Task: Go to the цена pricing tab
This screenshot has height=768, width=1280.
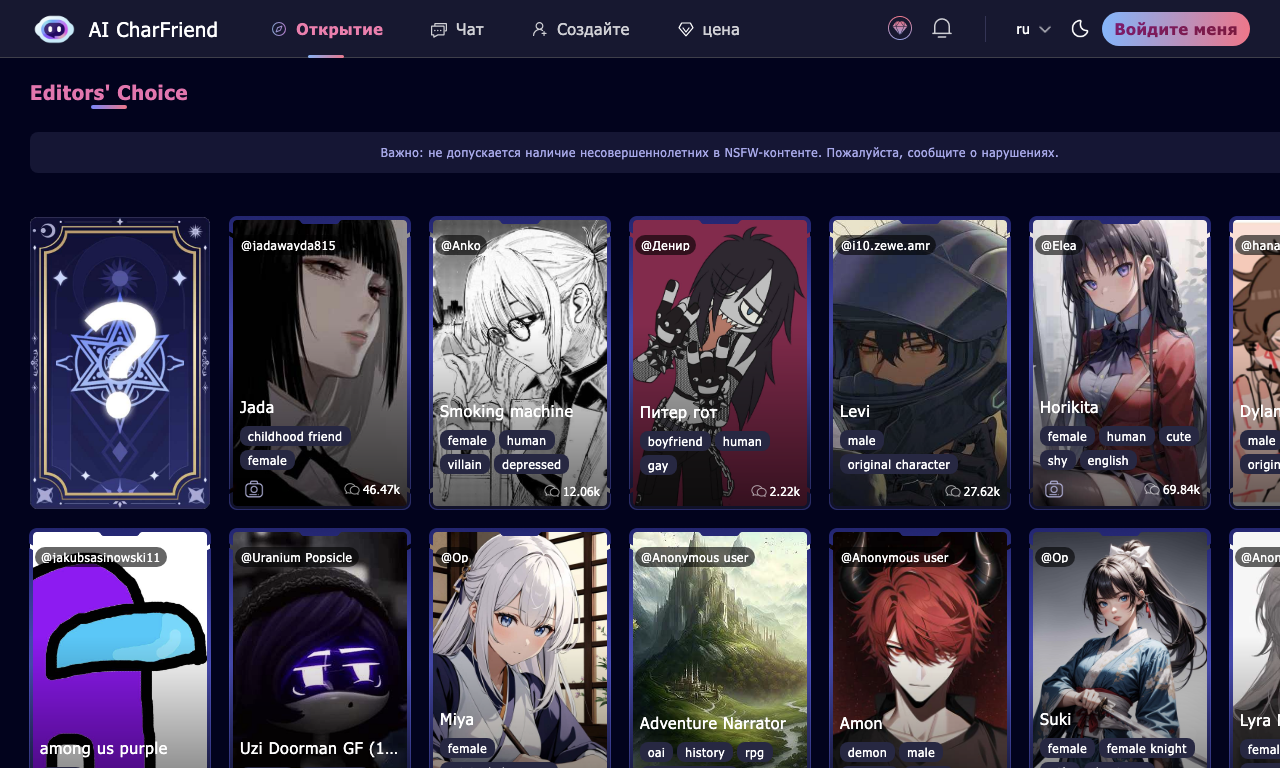Action: tap(709, 29)
